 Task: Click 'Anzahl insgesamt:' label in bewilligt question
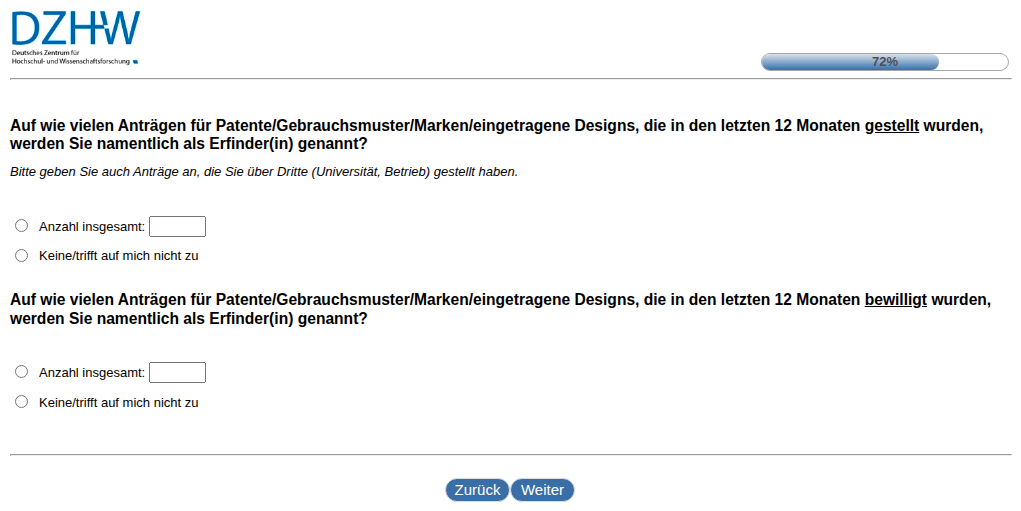pyautogui.click(x=92, y=373)
